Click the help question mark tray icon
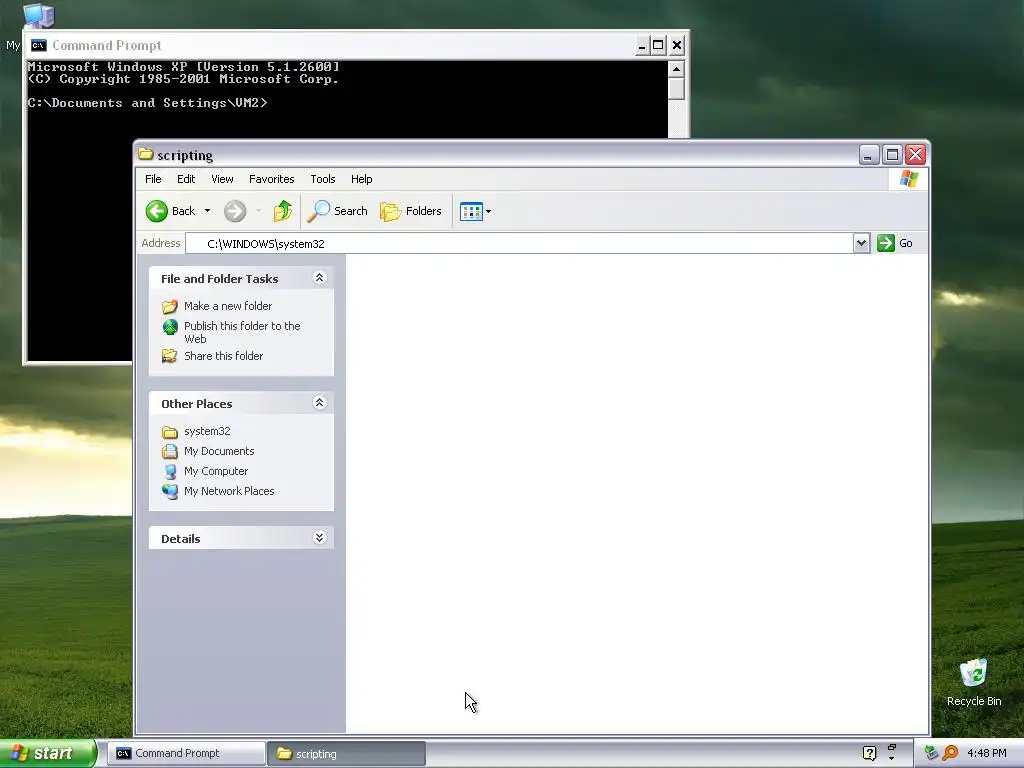The height and width of the screenshot is (768, 1024). (869, 753)
